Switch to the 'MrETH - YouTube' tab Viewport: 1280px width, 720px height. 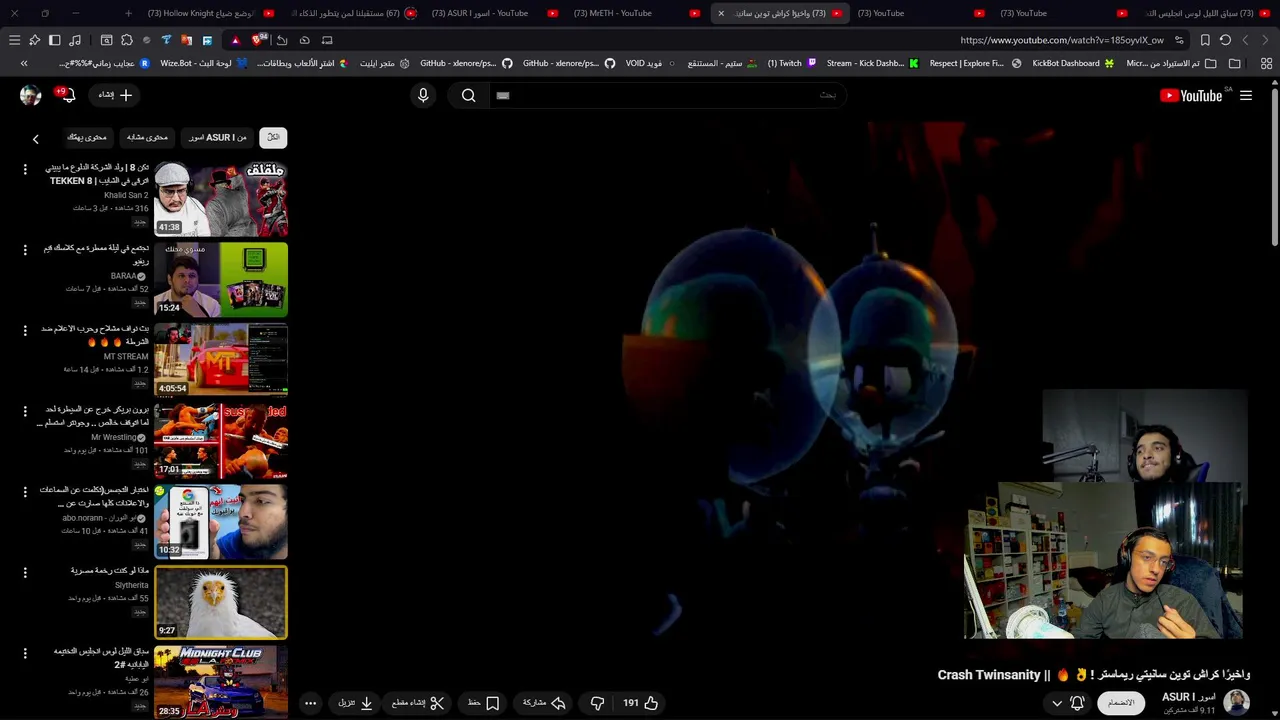click(635, 13)
